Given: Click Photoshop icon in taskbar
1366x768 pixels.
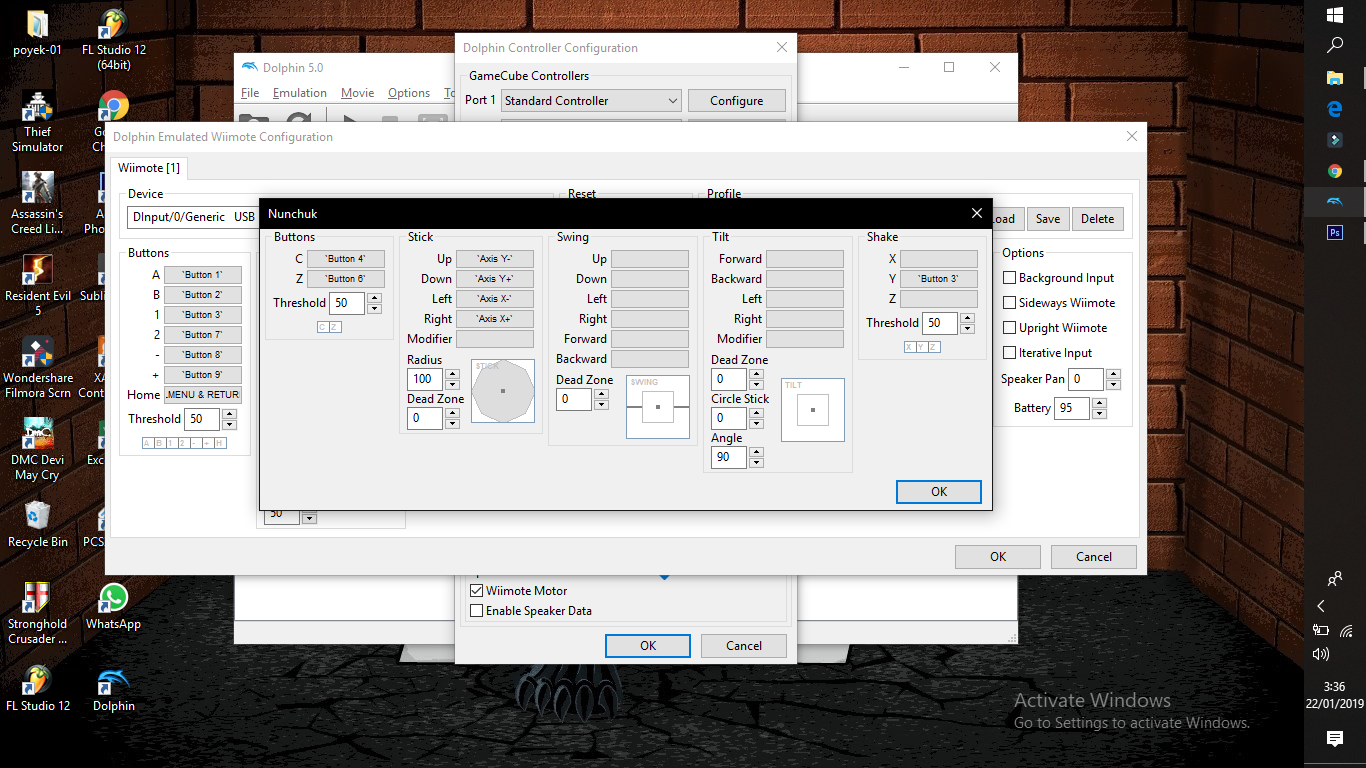Looking at the screenshot, I should tap(1334, 232).
